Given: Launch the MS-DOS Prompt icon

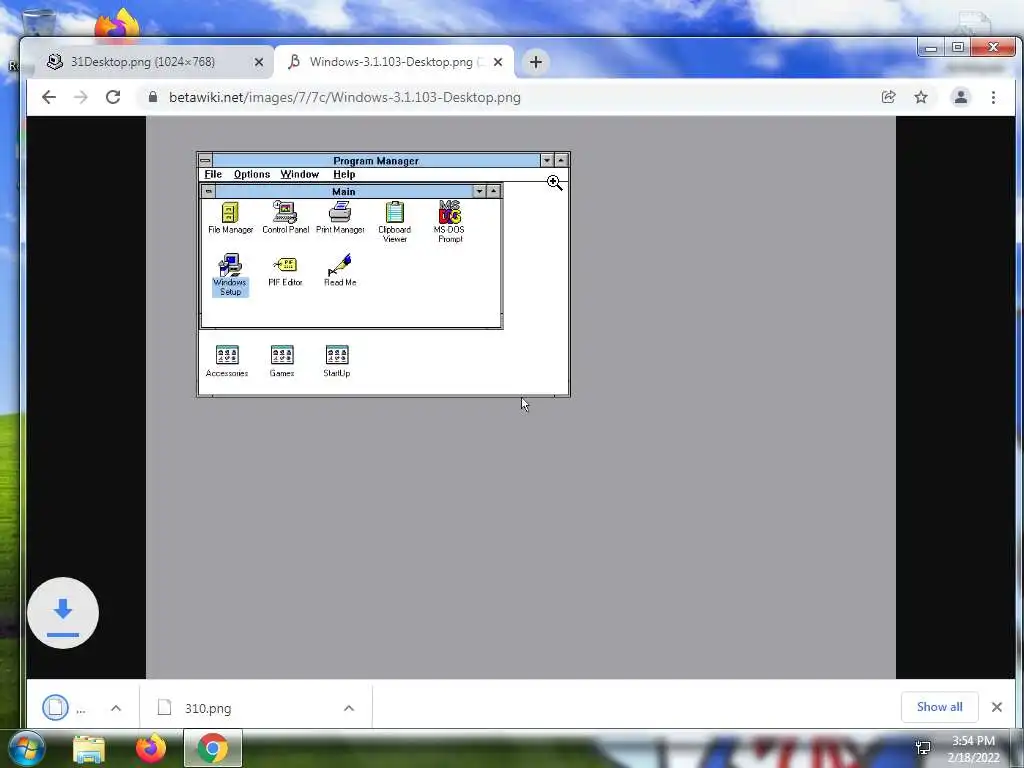Looking at the screenshot, I should click(449, 222).
